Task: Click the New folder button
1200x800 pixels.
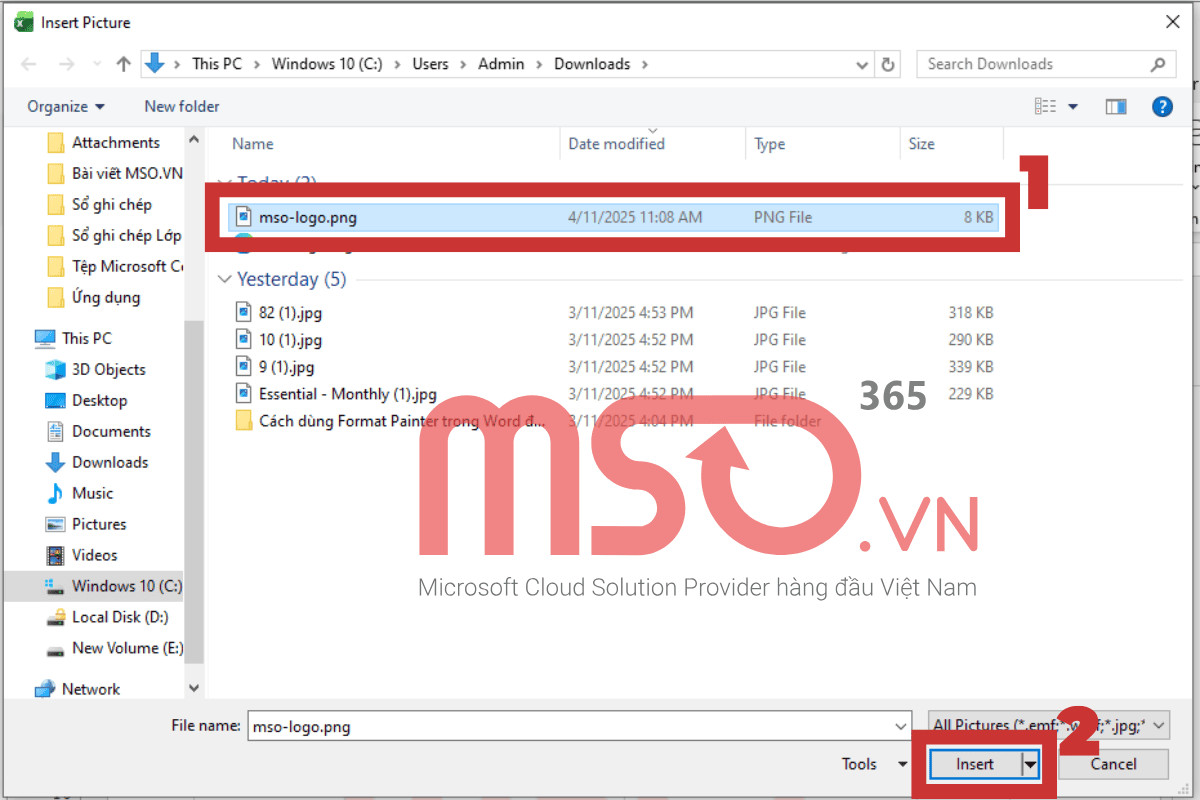Action: point(181,106)
